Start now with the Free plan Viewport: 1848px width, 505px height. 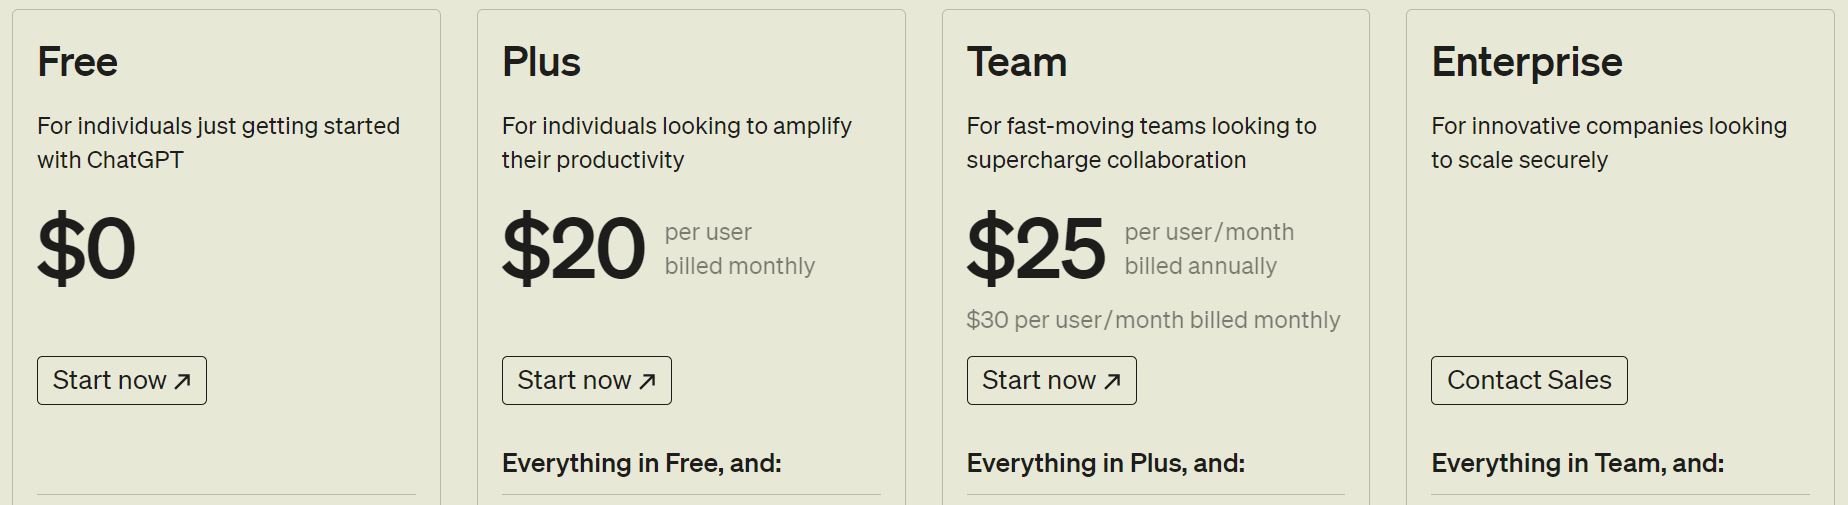click(x=122, y=381)
